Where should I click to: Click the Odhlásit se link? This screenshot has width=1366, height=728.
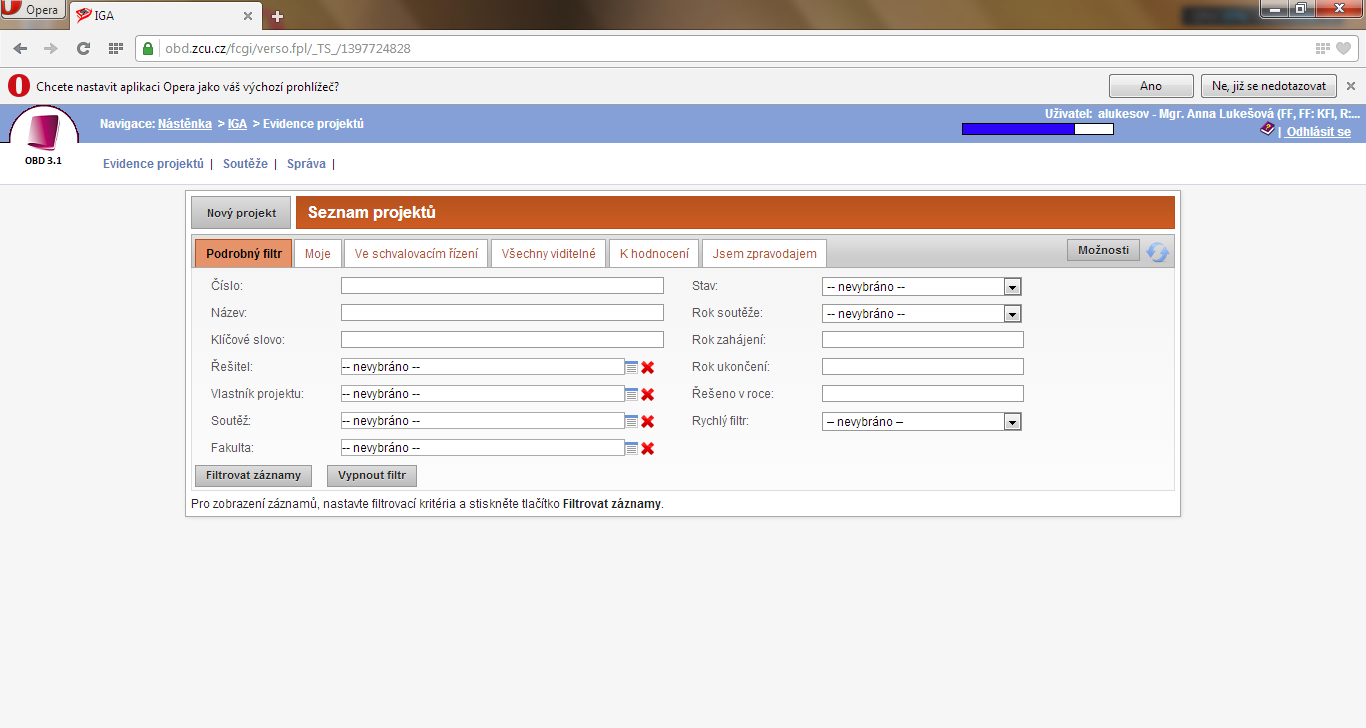pyautogui.click(x=1318, y=132)
